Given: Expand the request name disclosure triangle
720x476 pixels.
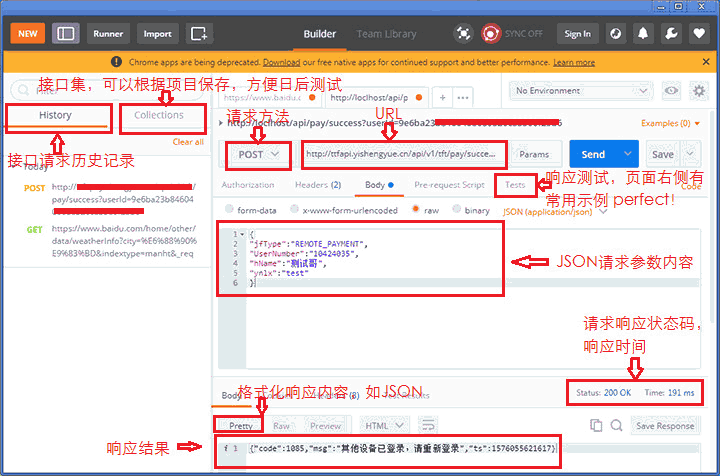Looking at the screenshot, I should click(x=221, y=123).
